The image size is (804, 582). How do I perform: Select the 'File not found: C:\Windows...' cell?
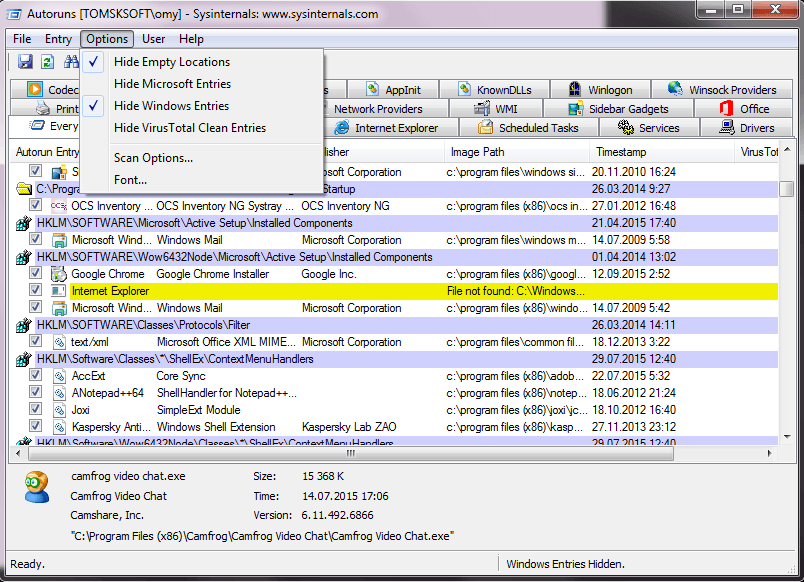tap(516, 291)
